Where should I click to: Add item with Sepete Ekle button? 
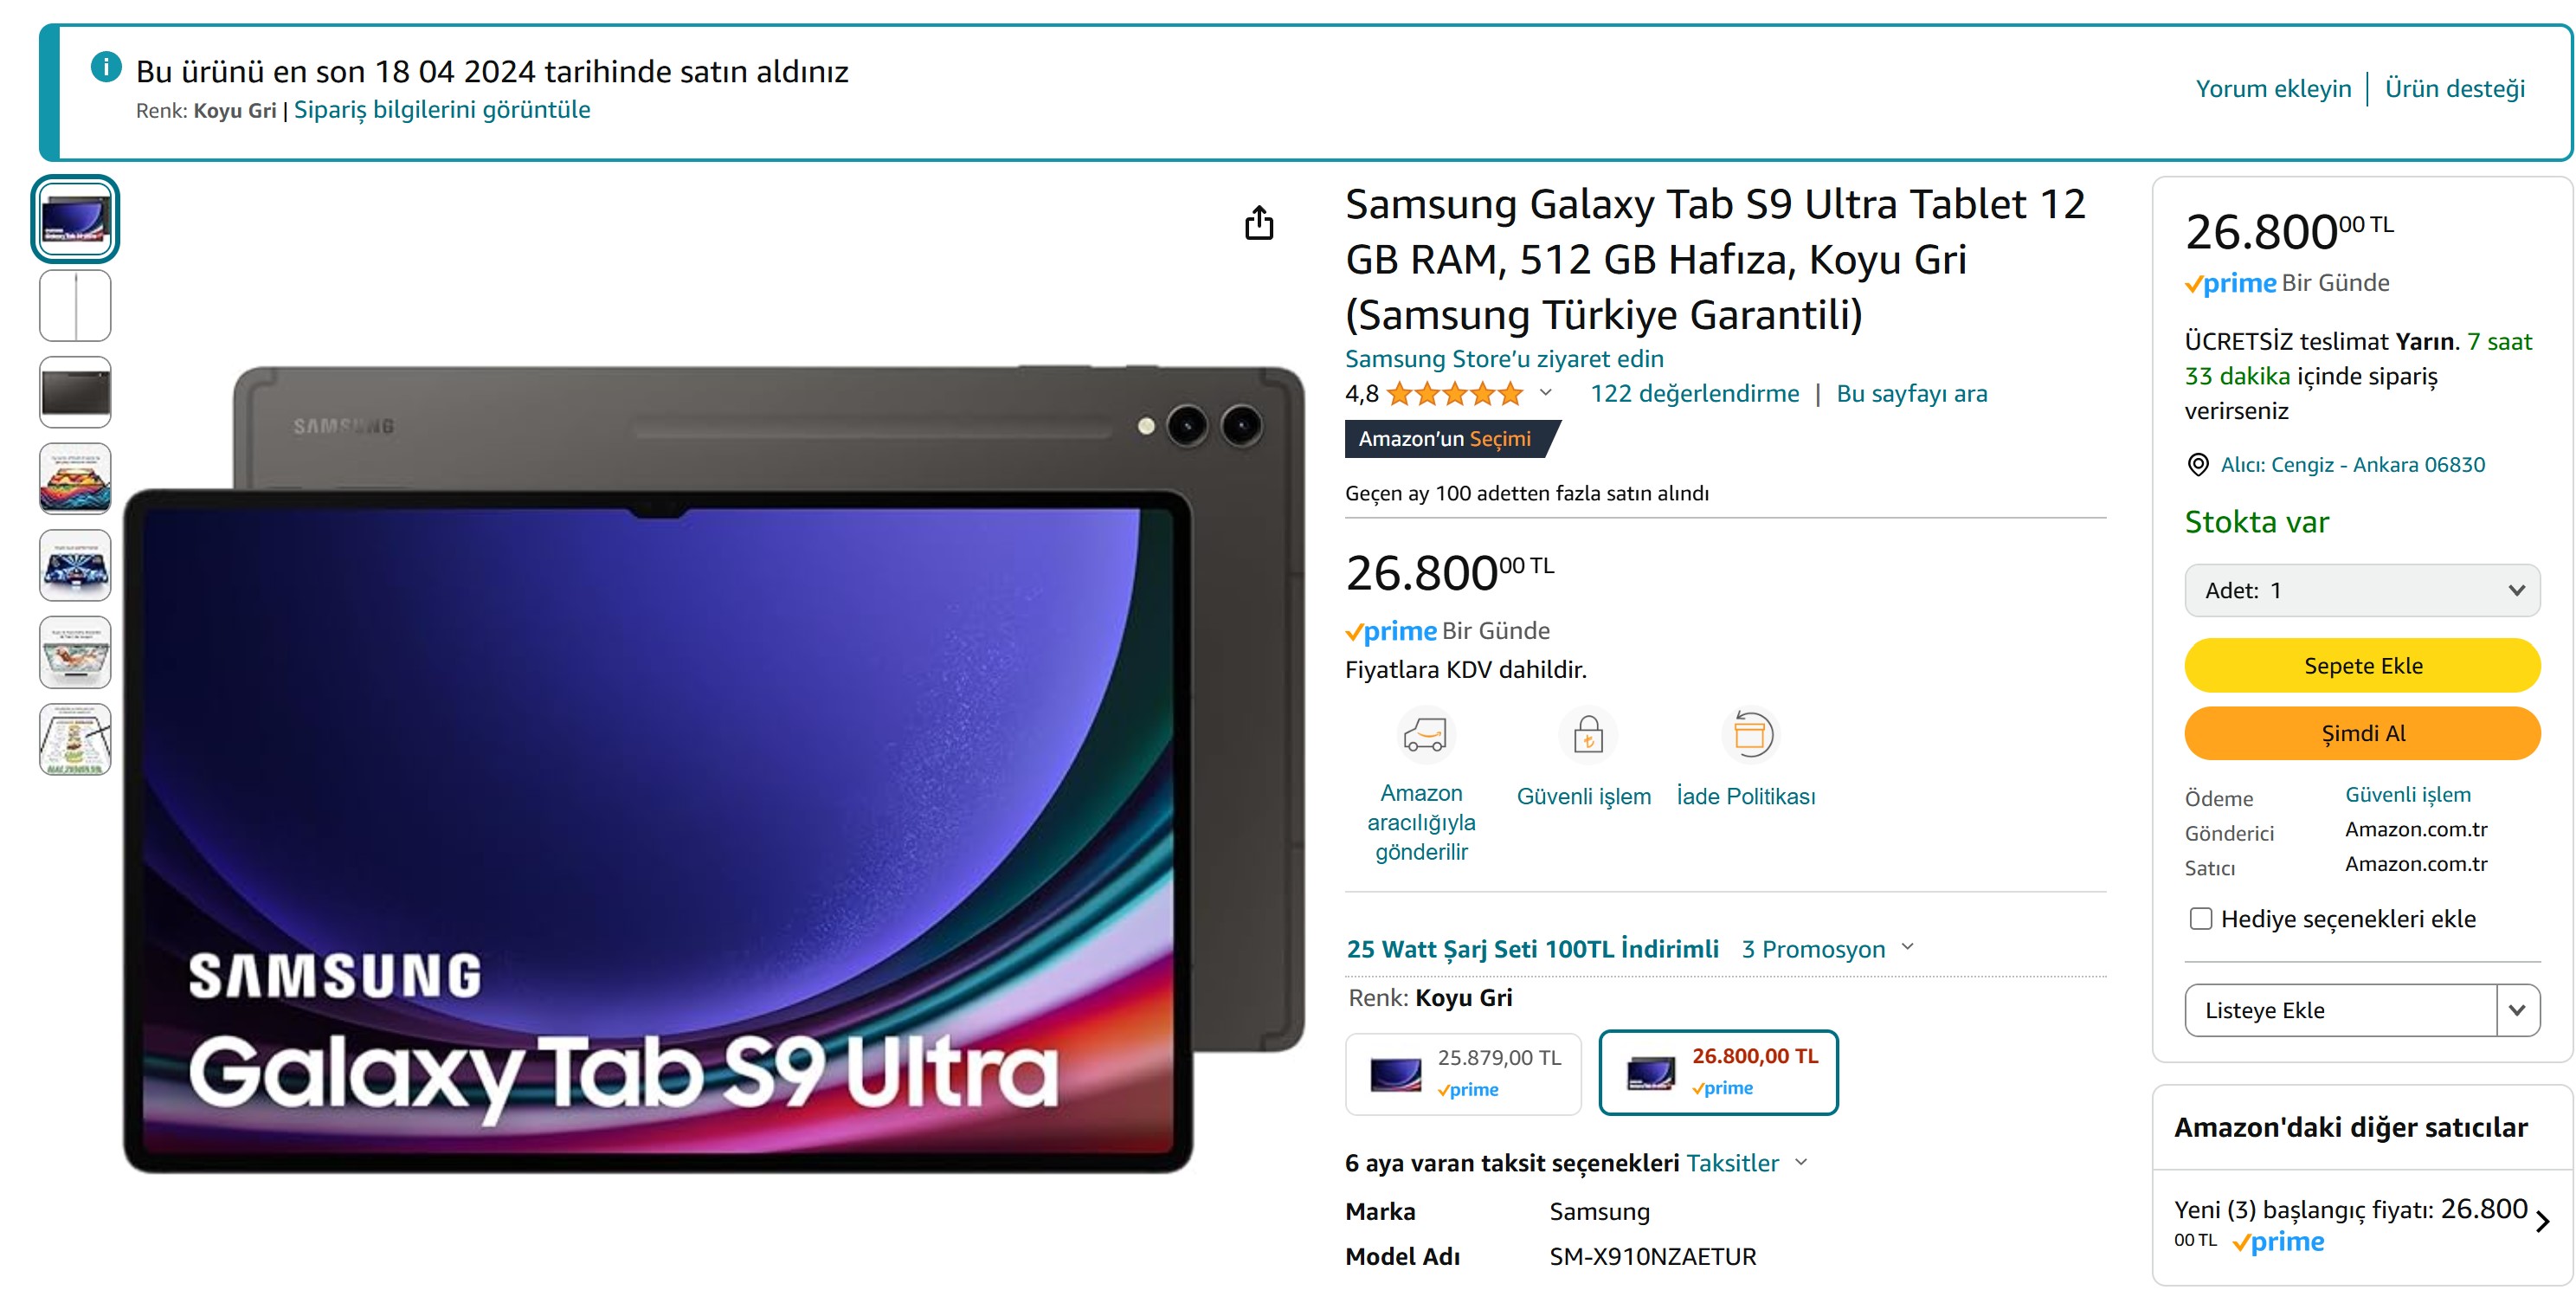click(2362, 666)
